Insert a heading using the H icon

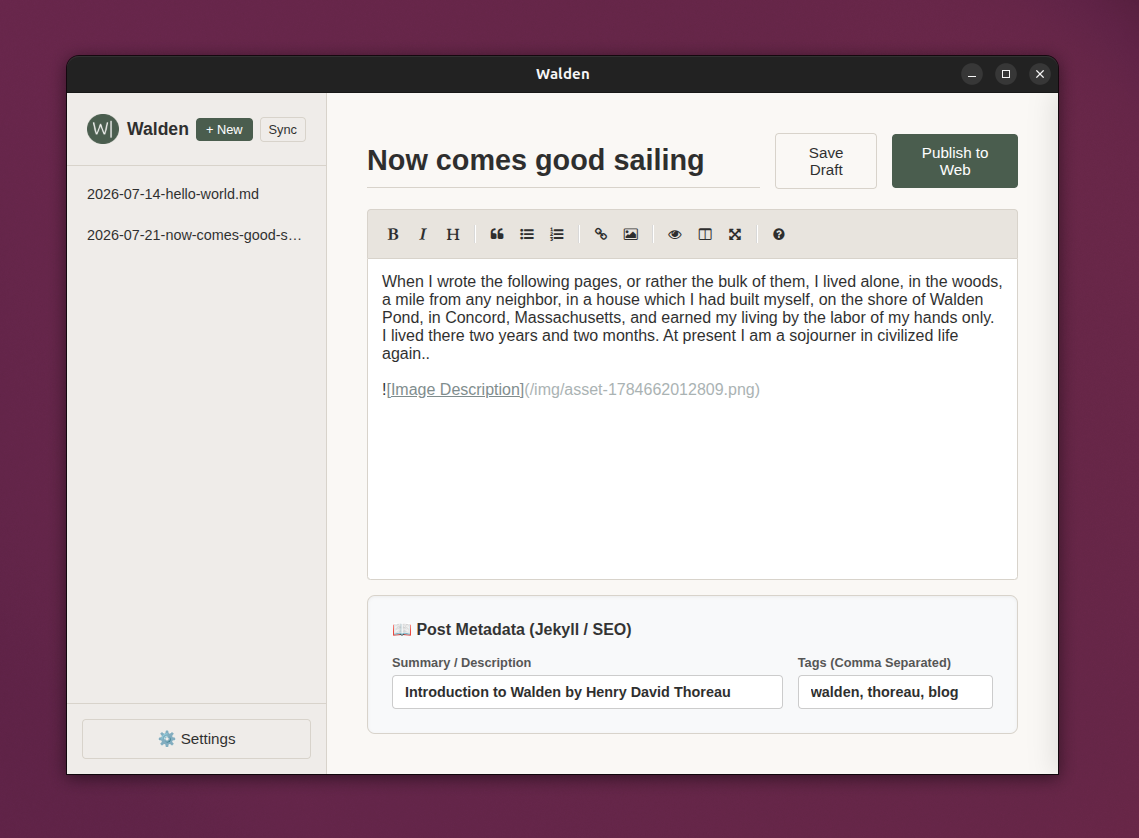453,234
